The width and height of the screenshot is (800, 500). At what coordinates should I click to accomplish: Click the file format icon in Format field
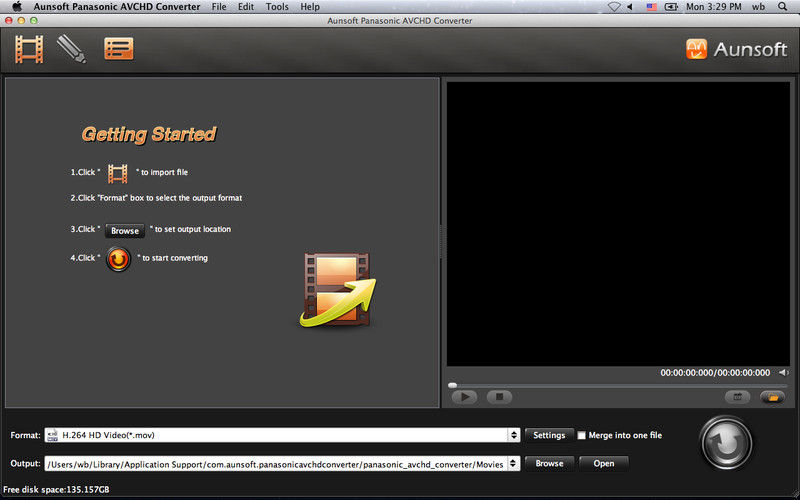(52, 435)
